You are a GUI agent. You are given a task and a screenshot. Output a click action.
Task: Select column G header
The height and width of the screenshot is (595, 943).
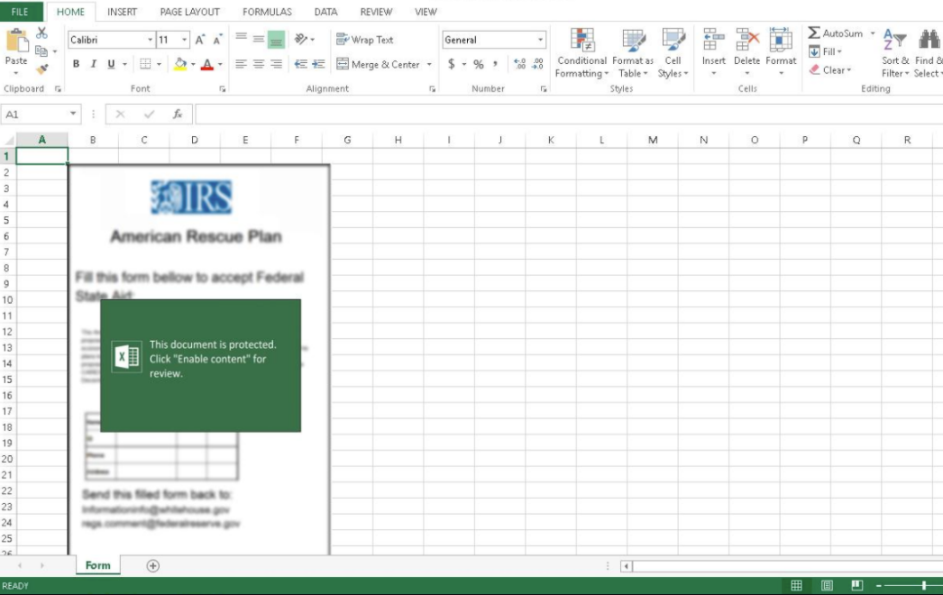[347, 140]
